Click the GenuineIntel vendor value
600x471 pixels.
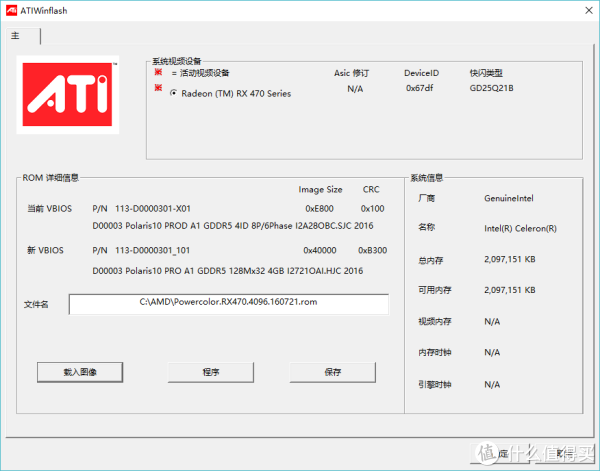pyautogui.click(x=509, y=198)
